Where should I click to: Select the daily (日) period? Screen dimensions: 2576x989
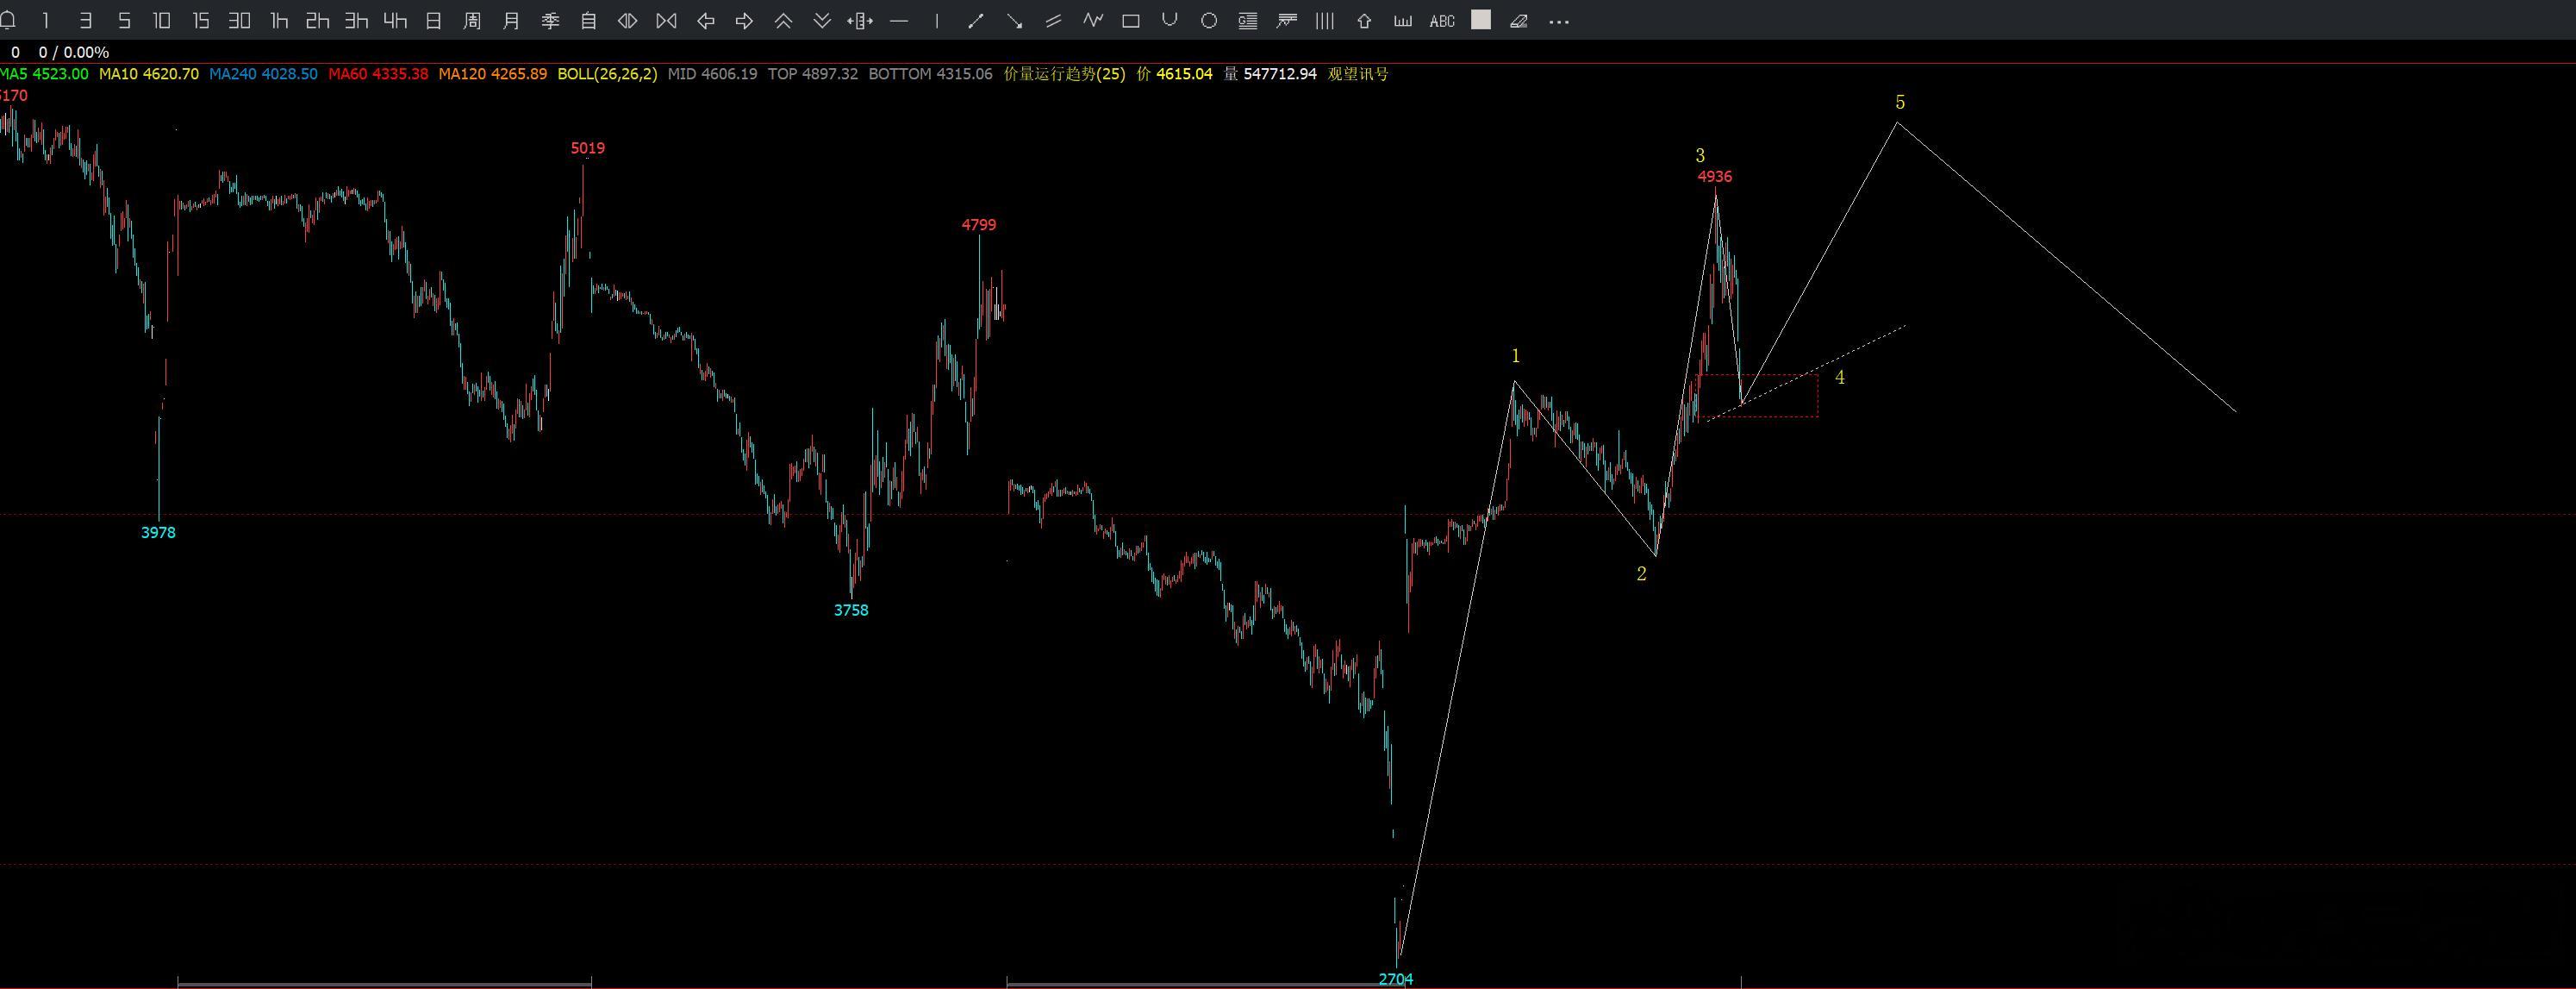tap(434, 21)
